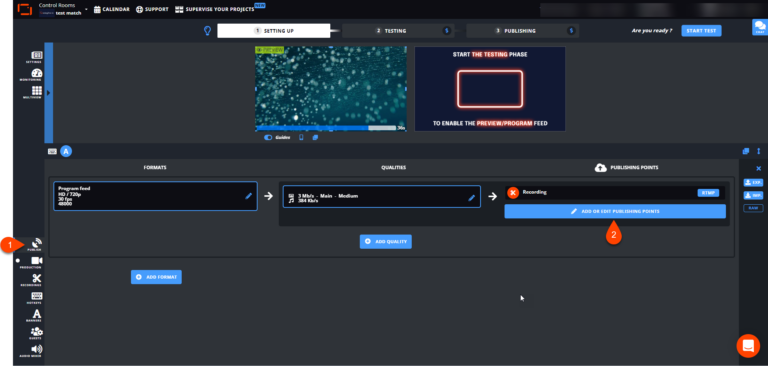Edit the Program feed format pencil

(x=248, y=196)
